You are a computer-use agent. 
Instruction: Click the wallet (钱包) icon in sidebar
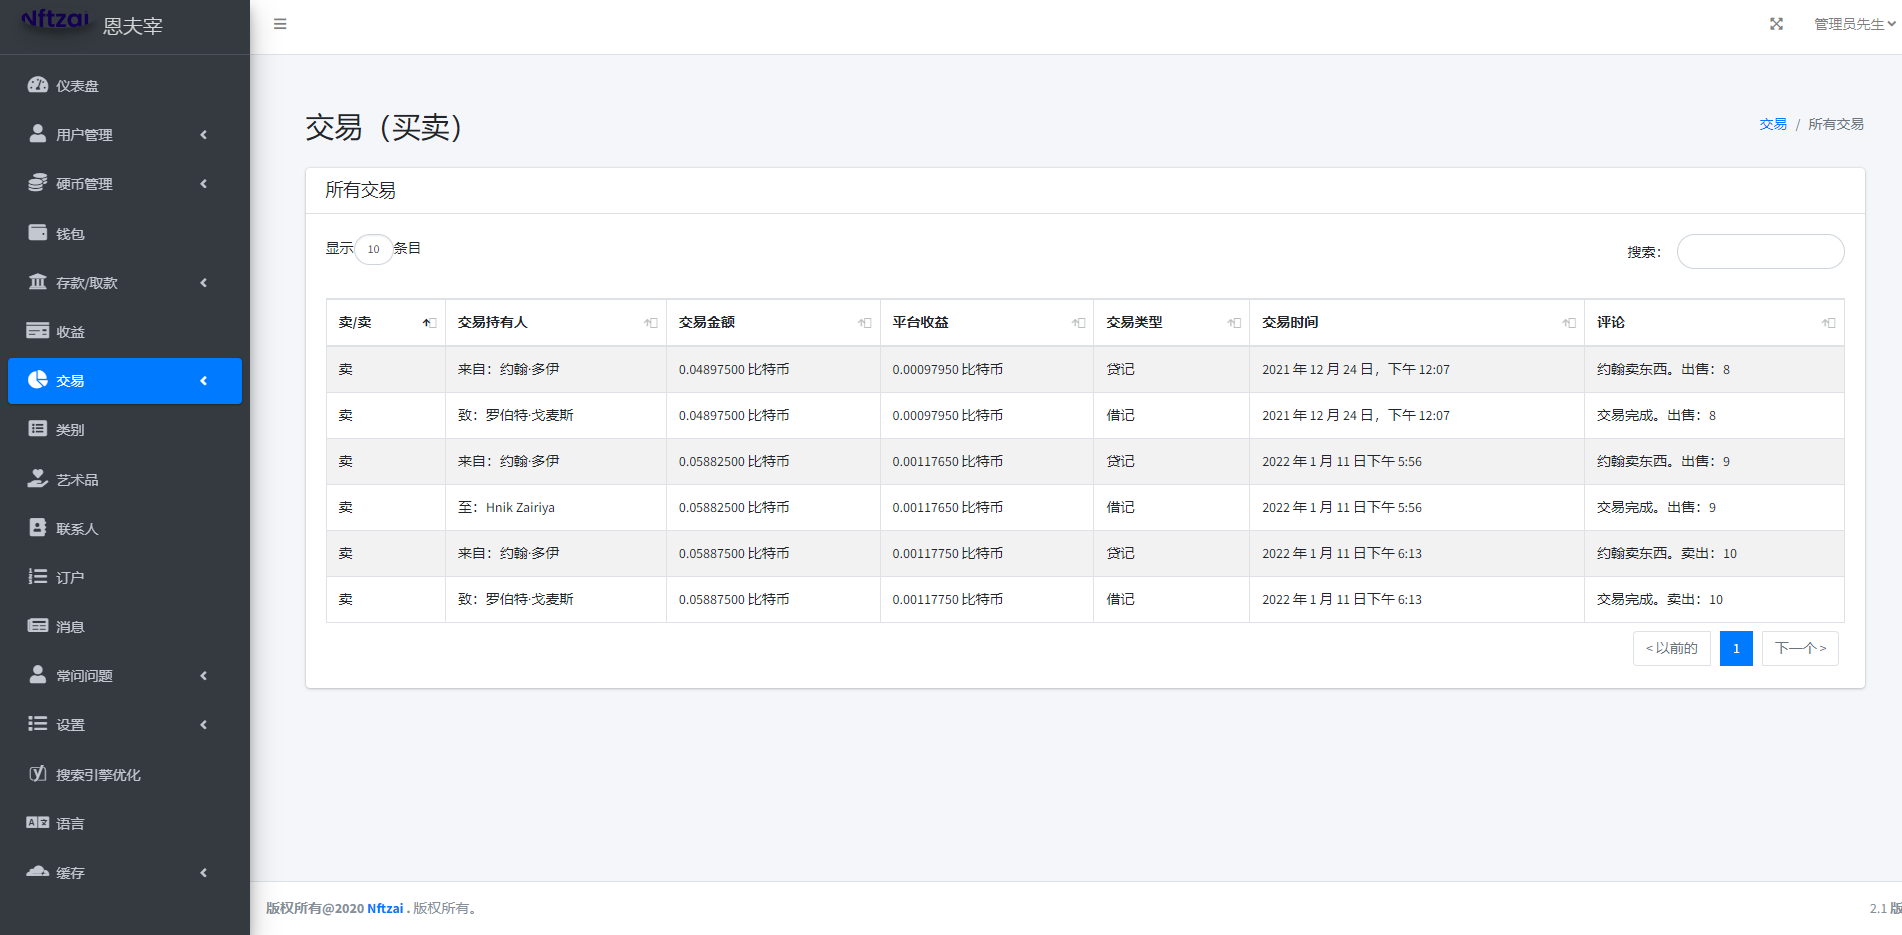[x=38, y=233]
